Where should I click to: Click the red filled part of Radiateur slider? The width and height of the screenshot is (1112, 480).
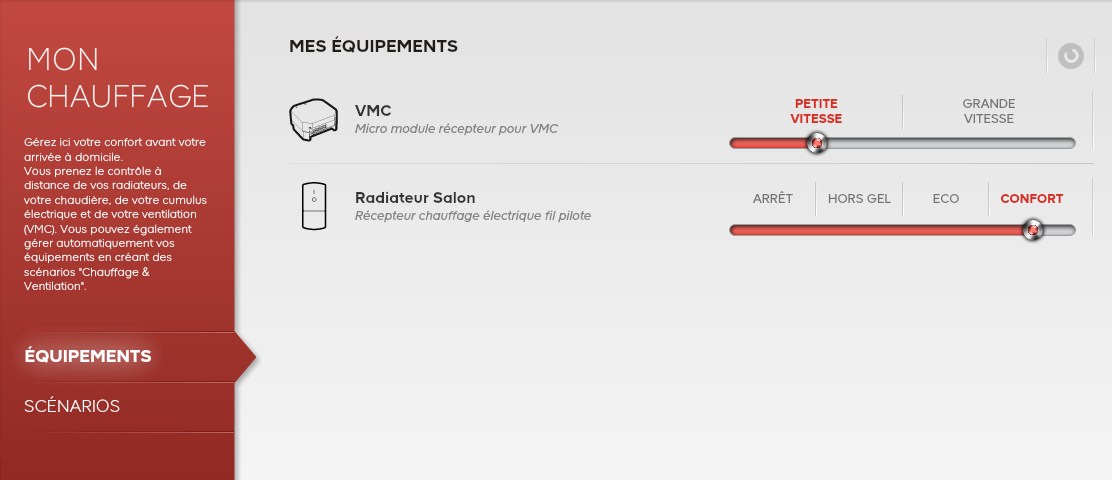pyautogui.click(x=876, y=230)
